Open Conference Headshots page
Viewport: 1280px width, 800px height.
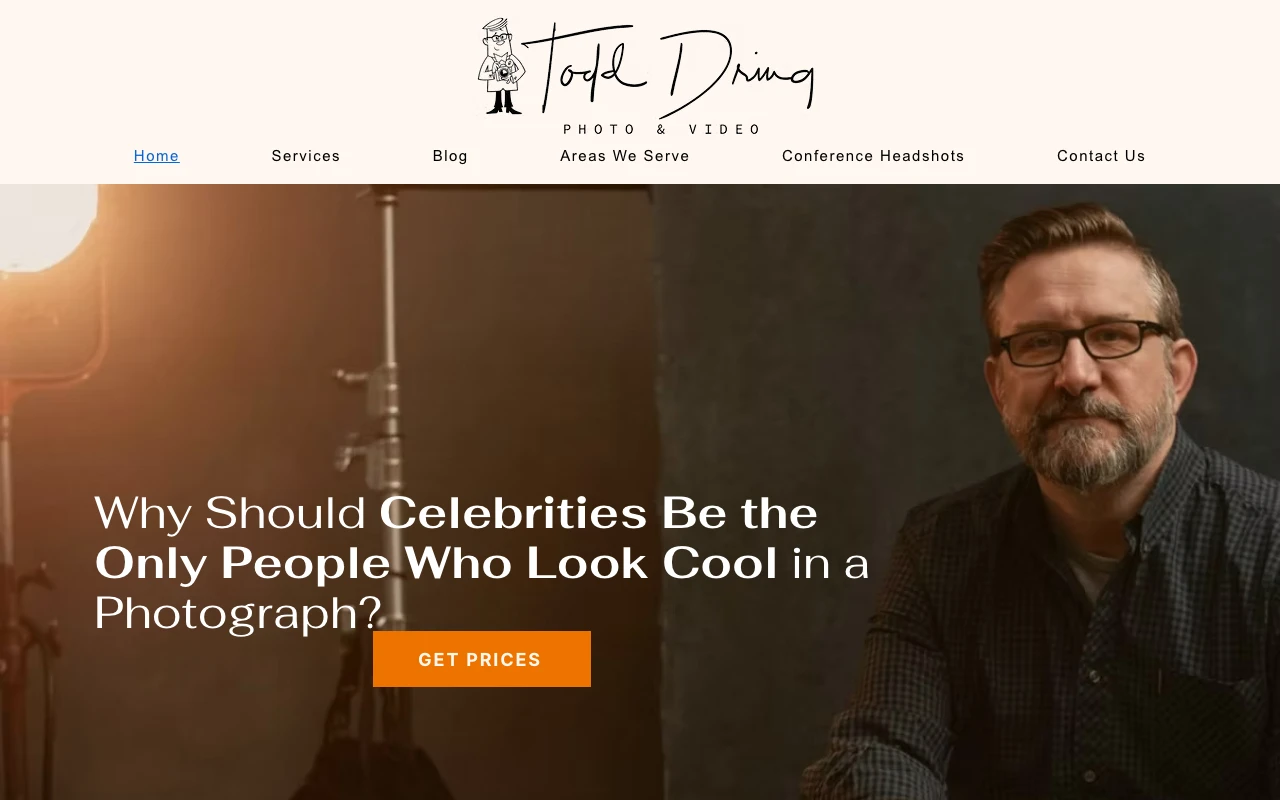873,156
